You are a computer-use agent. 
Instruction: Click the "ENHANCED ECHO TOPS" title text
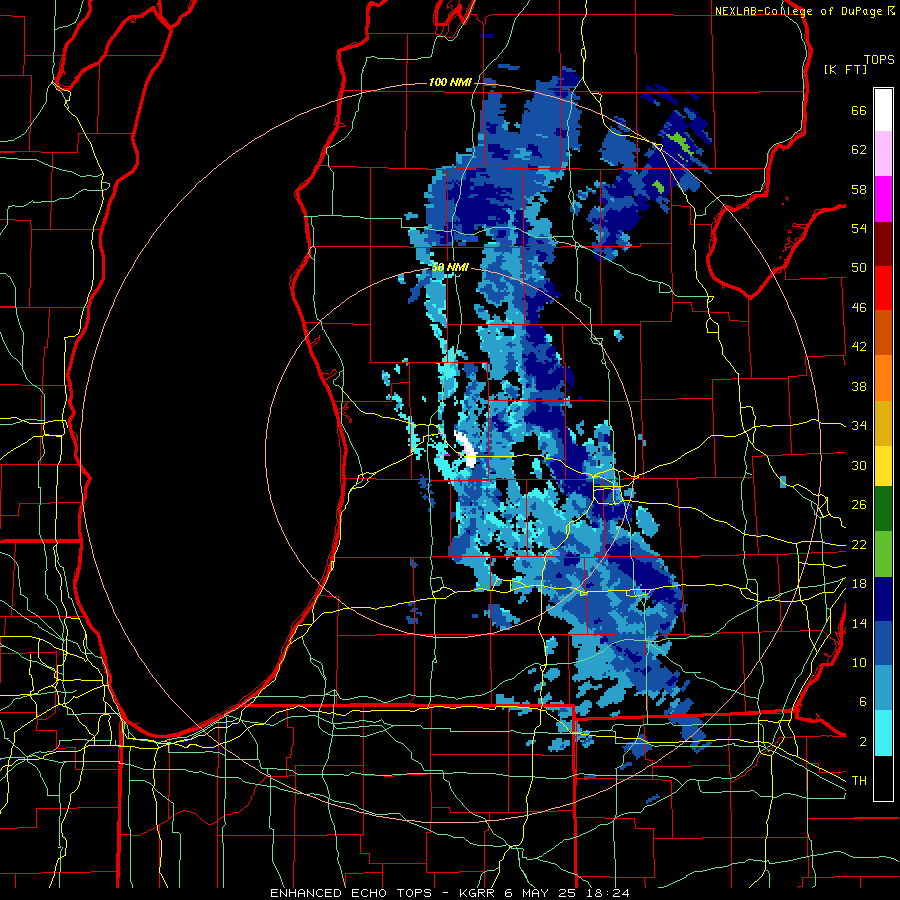point(351,893)
